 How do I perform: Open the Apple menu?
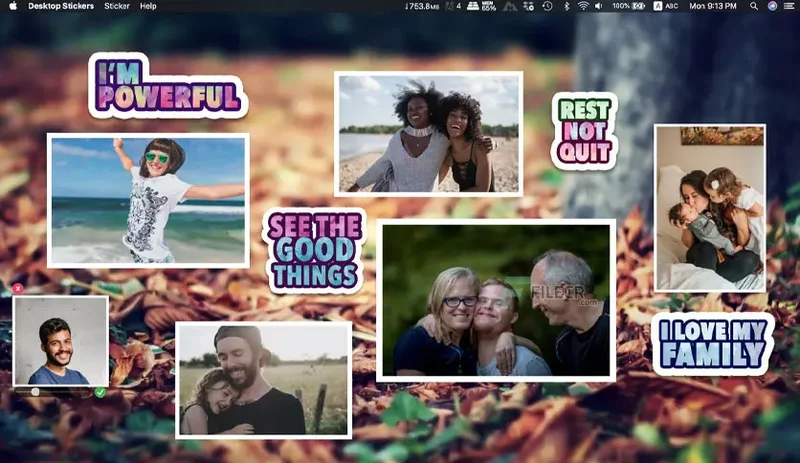pos(13,6)
